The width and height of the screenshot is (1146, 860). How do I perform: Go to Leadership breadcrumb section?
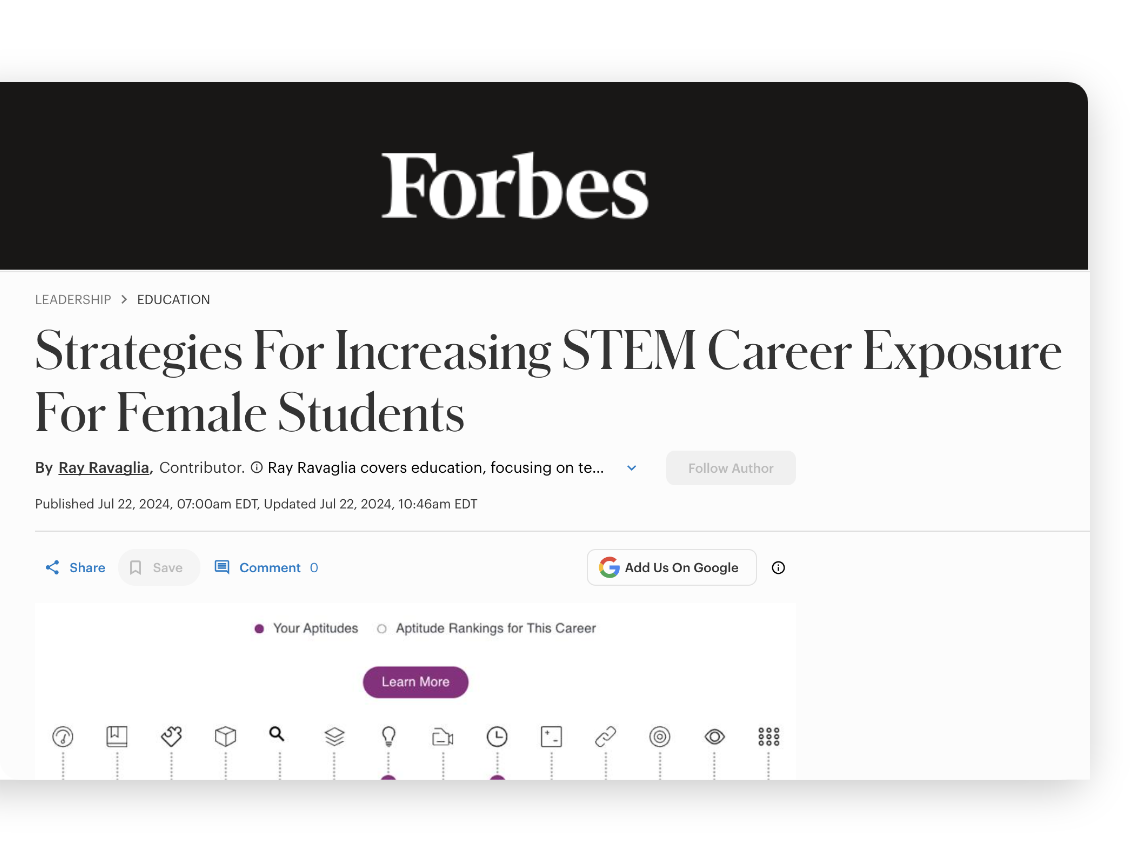(73, 300)
